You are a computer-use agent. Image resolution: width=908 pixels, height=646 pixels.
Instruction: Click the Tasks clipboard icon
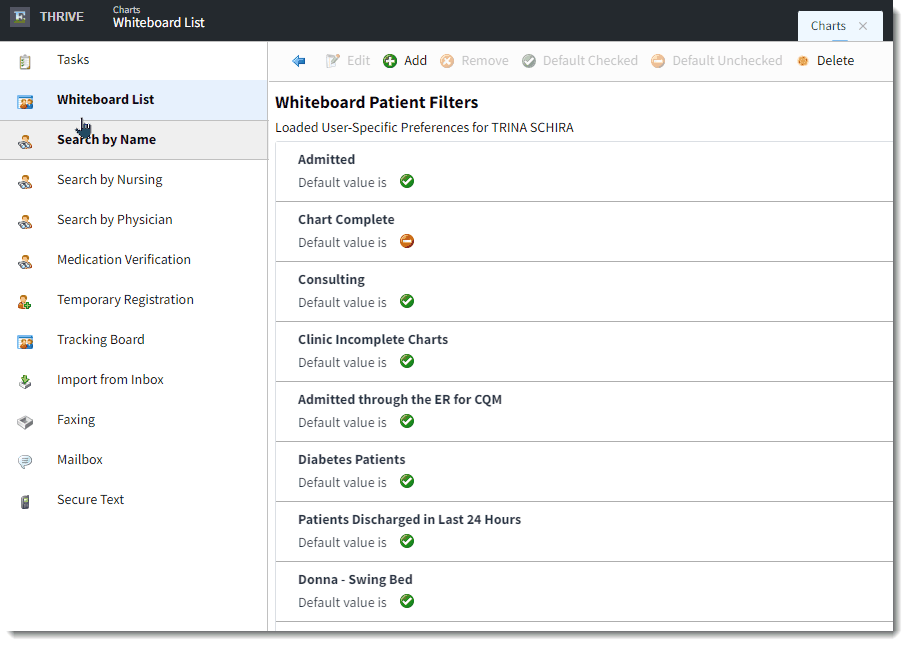click(x=25, y=61)
